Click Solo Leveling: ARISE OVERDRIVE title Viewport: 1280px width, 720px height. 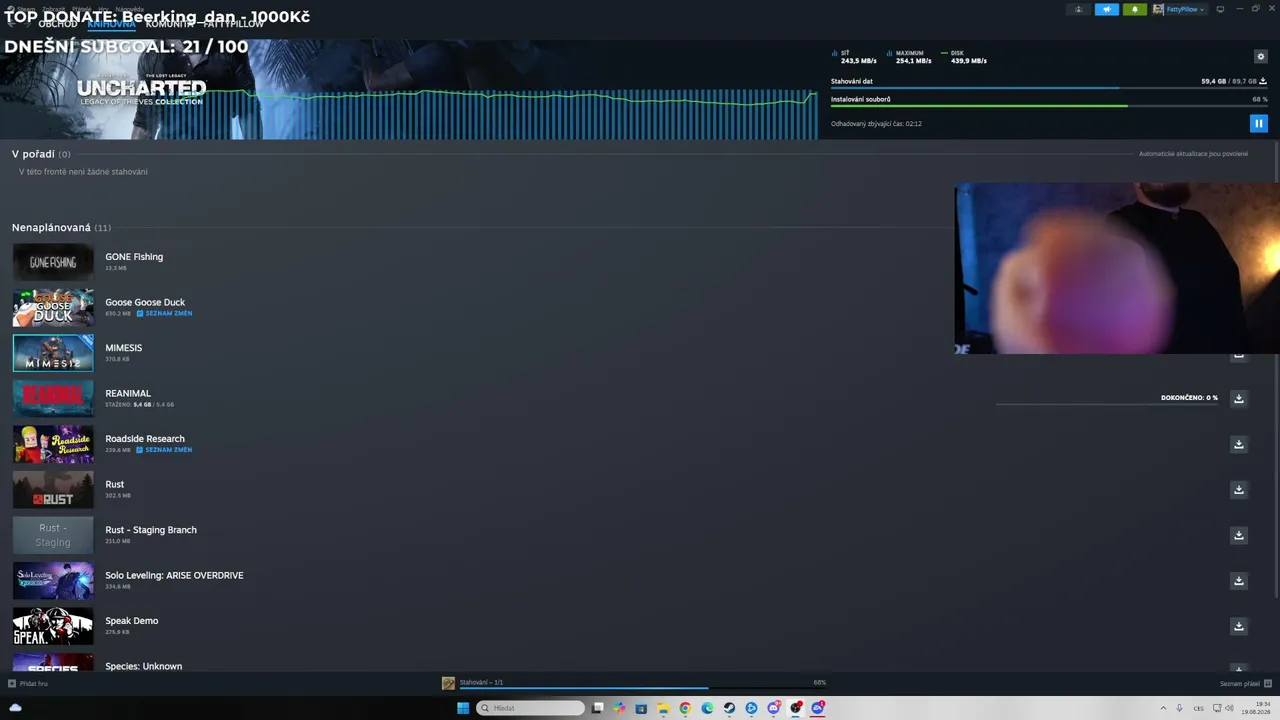click(x=174, y=575)
